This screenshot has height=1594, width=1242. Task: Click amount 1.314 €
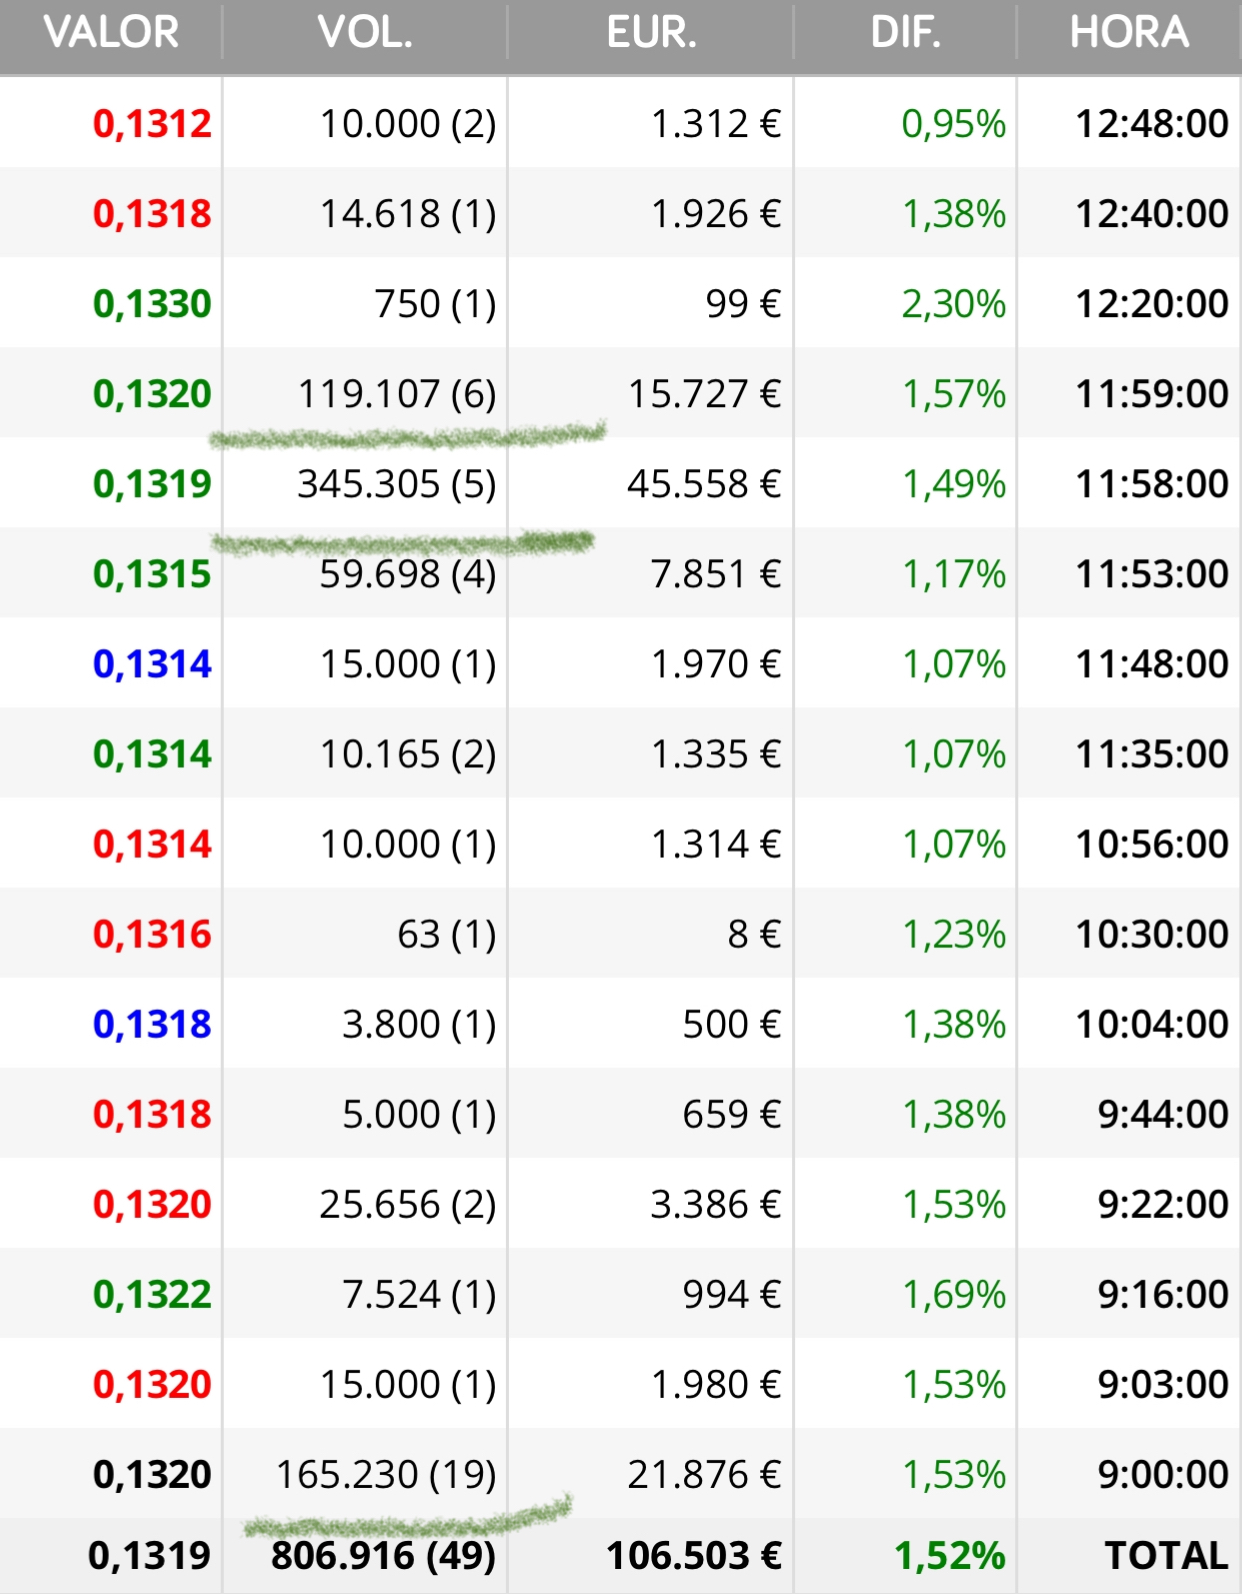tap(716, 844)
